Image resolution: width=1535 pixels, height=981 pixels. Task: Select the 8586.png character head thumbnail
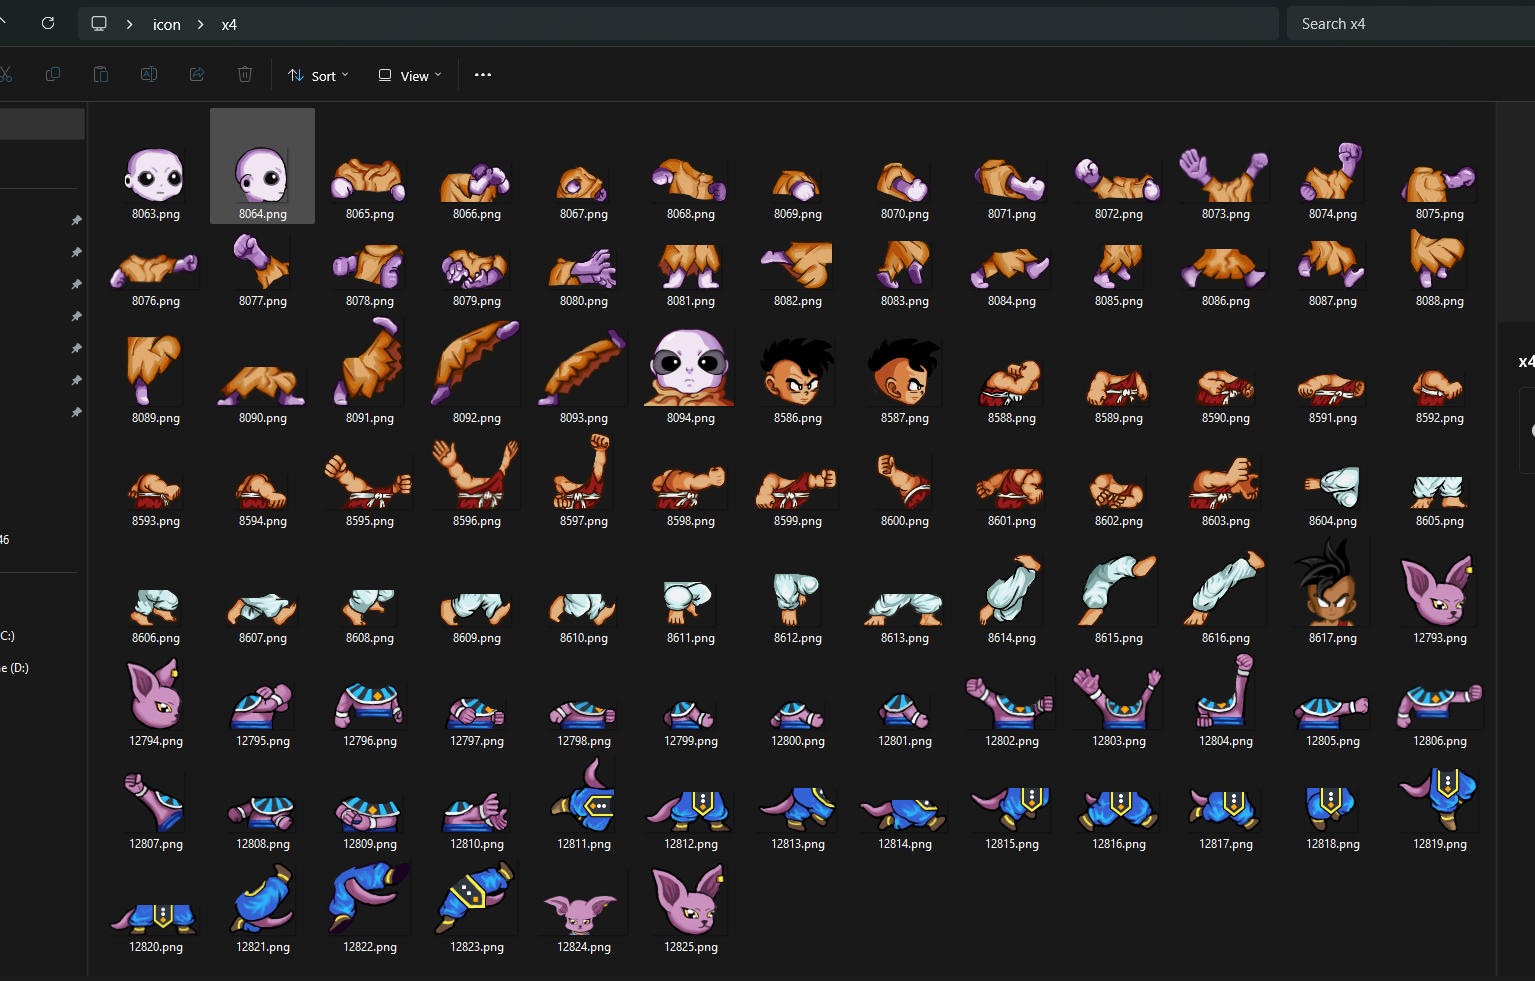(x=797, y=370)
